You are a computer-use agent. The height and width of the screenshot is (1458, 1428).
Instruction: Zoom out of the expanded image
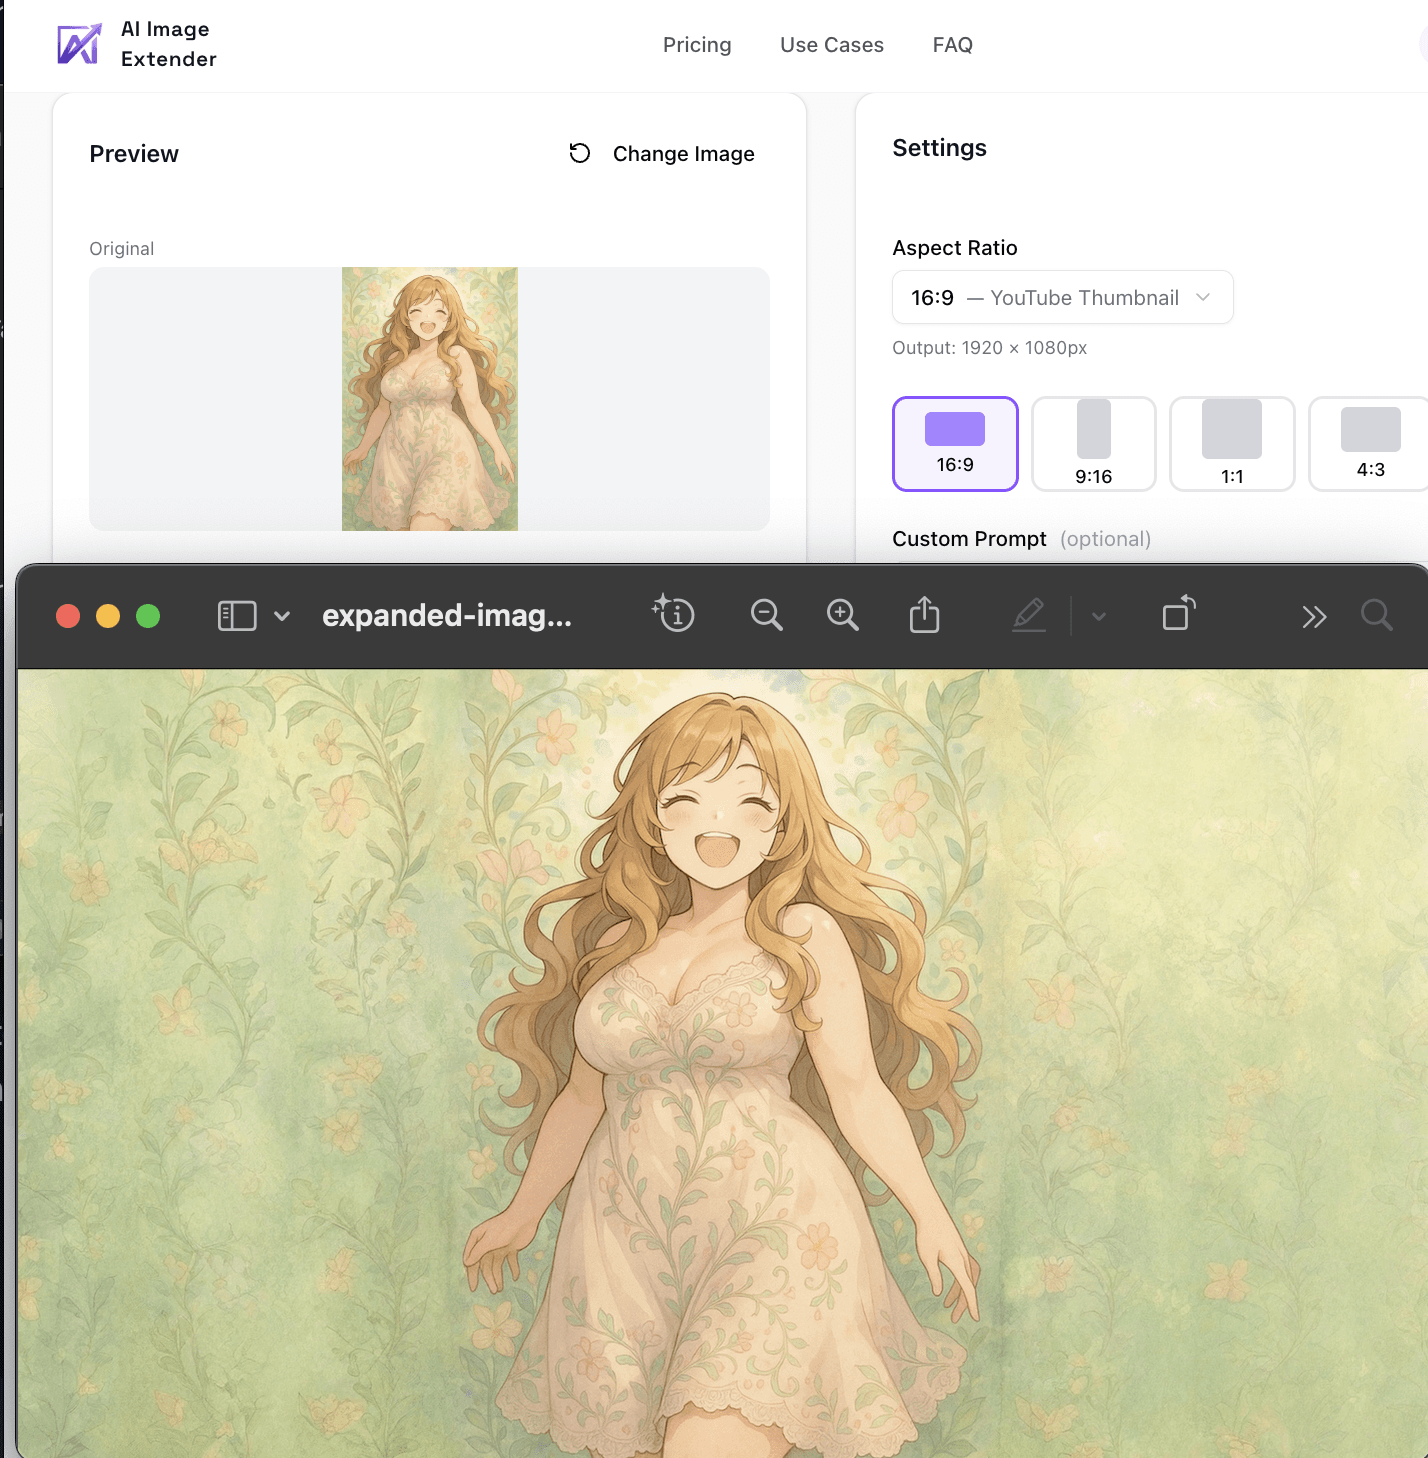[766, 615]
